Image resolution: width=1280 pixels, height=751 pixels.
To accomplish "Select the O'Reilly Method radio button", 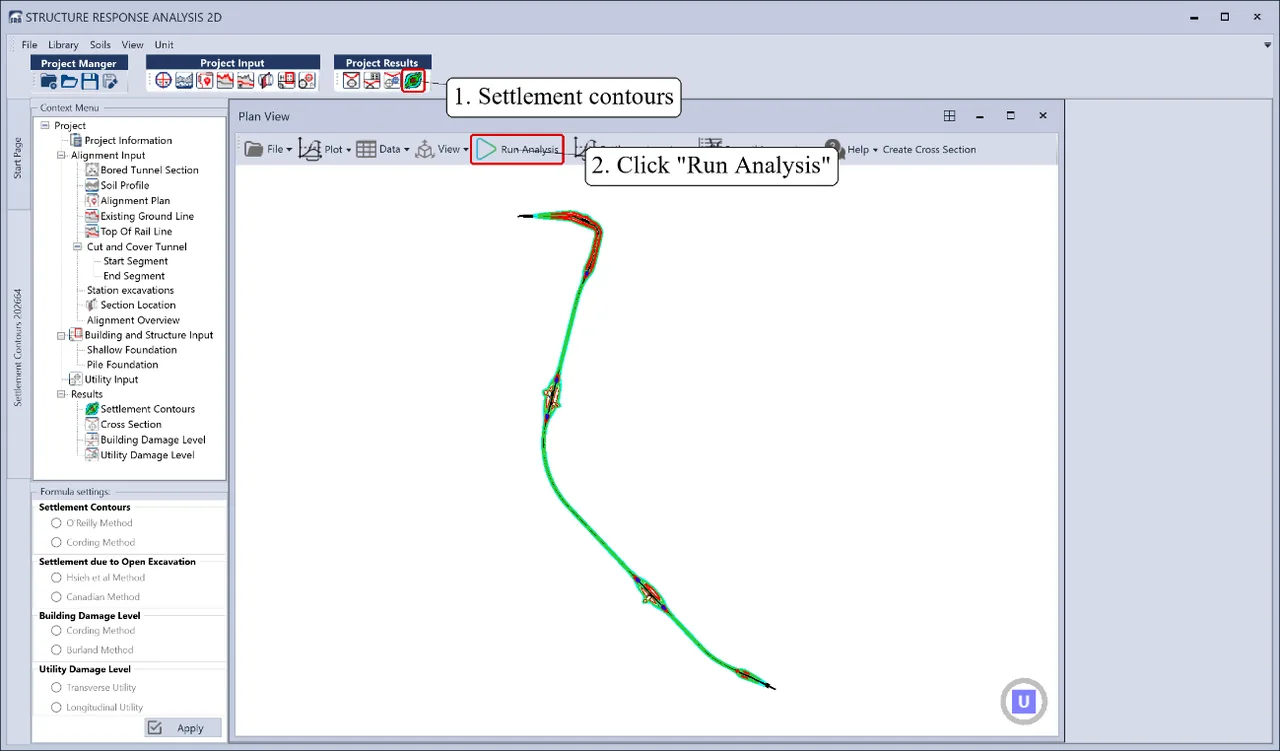I will [56, 523].
